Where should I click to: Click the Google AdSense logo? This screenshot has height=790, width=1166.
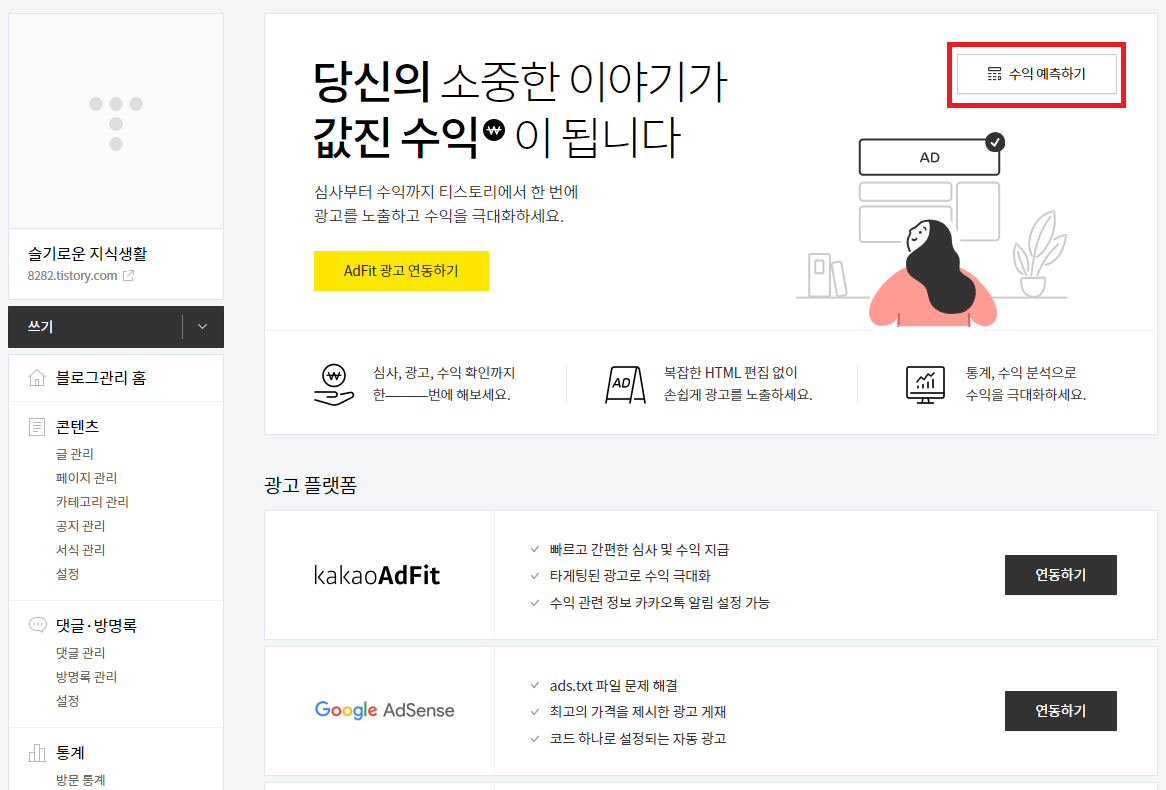(x=384, y=710)
